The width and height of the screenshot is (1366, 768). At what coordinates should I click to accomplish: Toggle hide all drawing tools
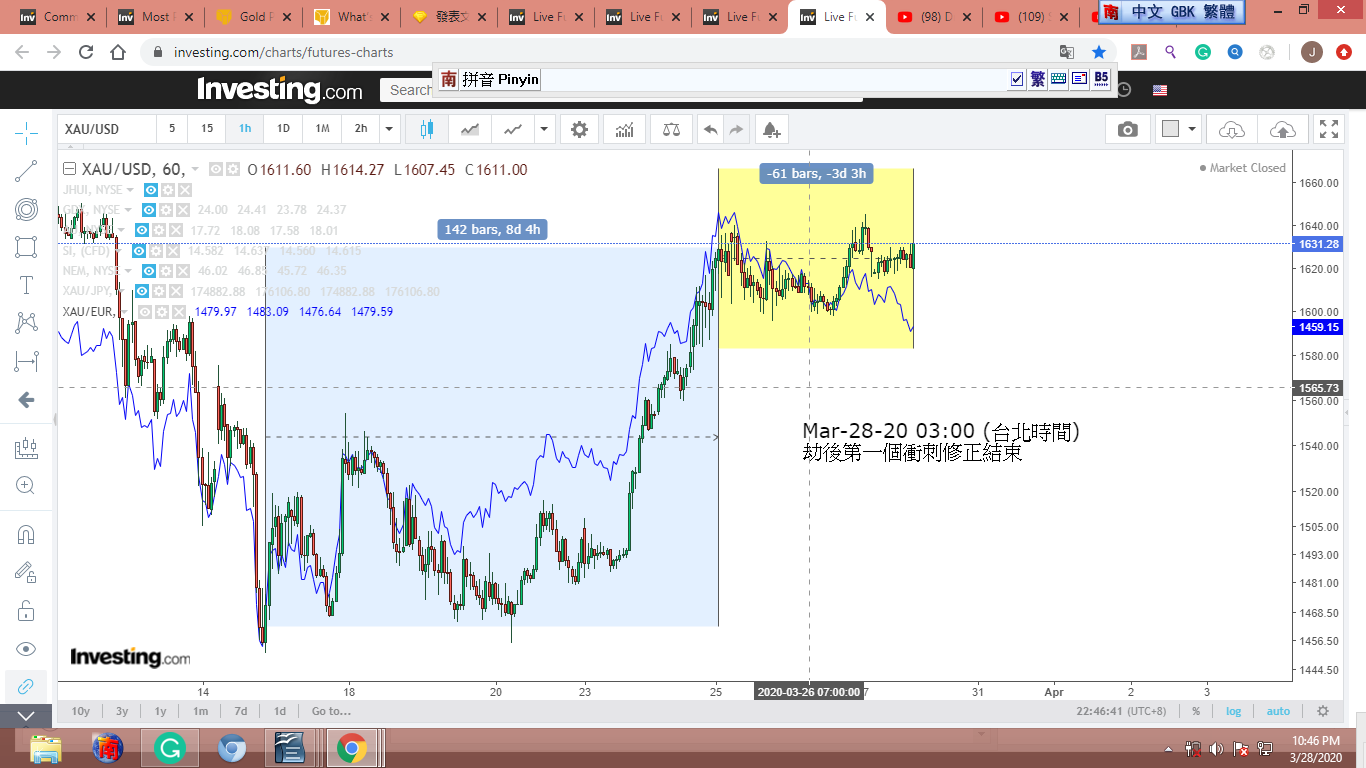tap(27, 649)
